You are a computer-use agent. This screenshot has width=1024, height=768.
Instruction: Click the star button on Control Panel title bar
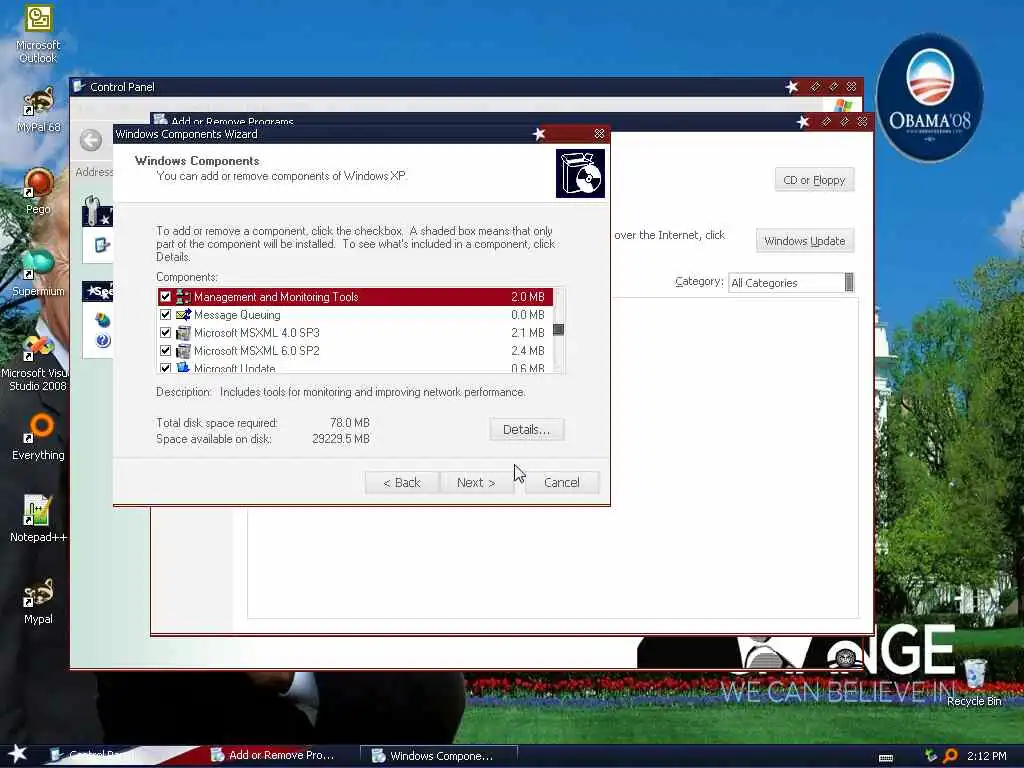tap(792, 87)
